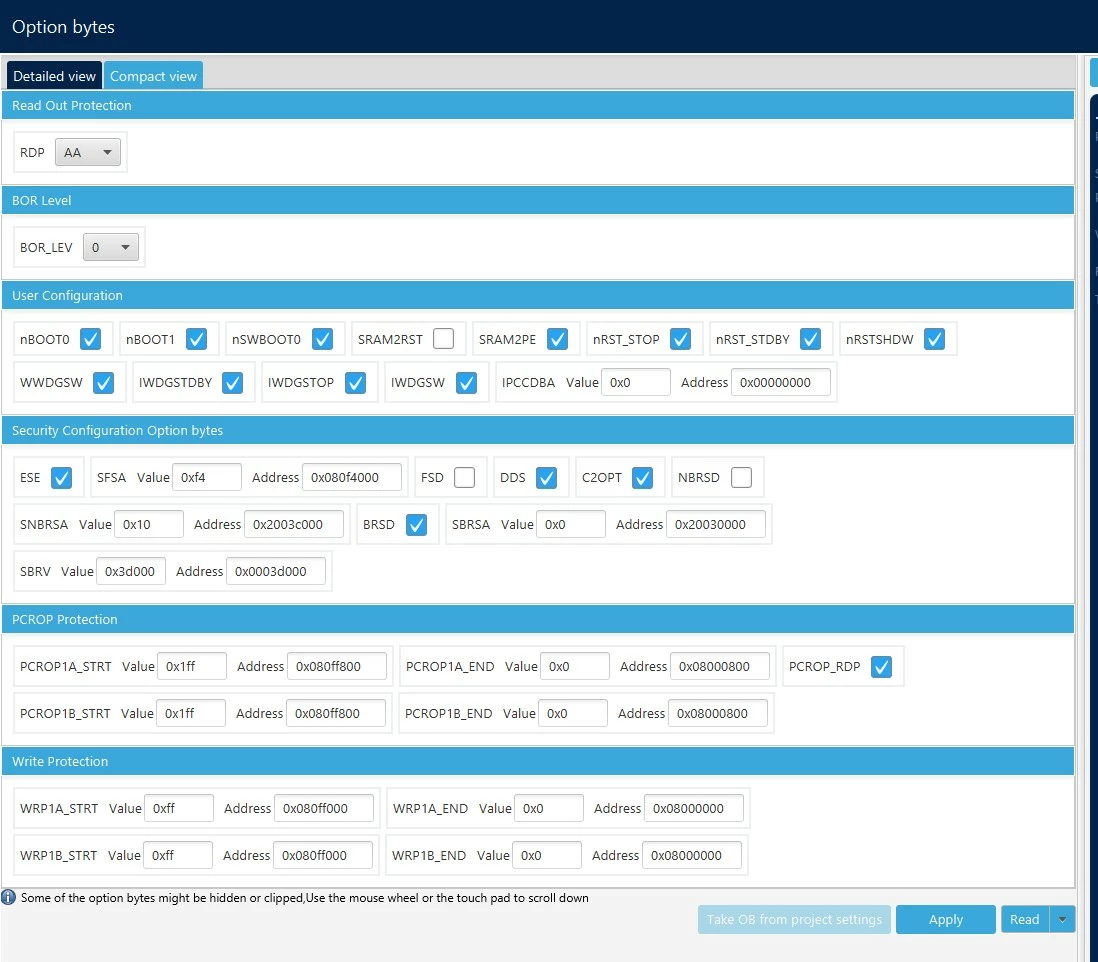The height and width of the screenshot is (962, 1098).
Task: Uncheck the nSWBOOT0 option
Action: tap(322, 339)
